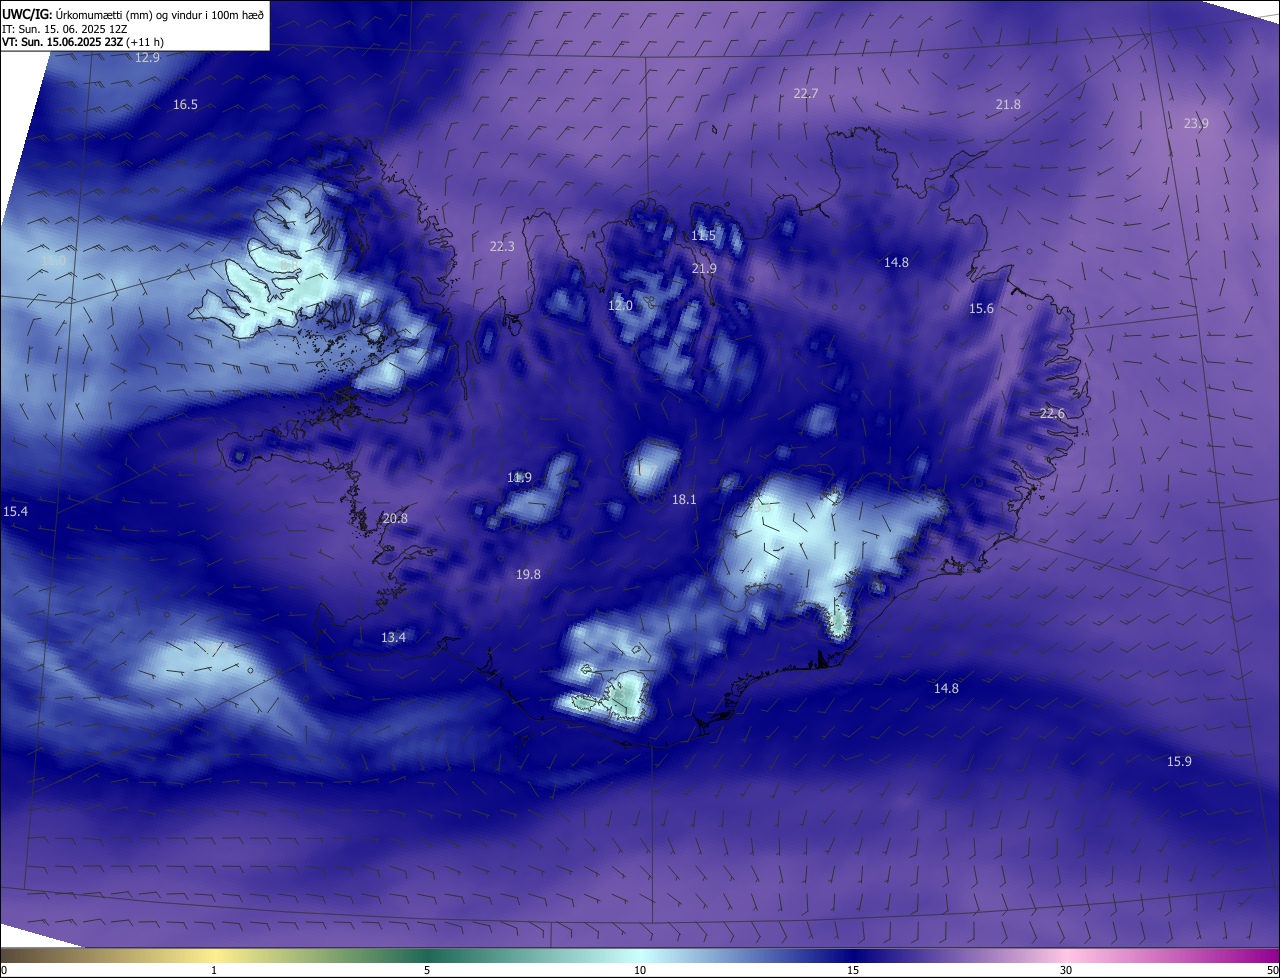Click the colour scale tick label 30
Screen dimensions: 1280x978
1066,970
